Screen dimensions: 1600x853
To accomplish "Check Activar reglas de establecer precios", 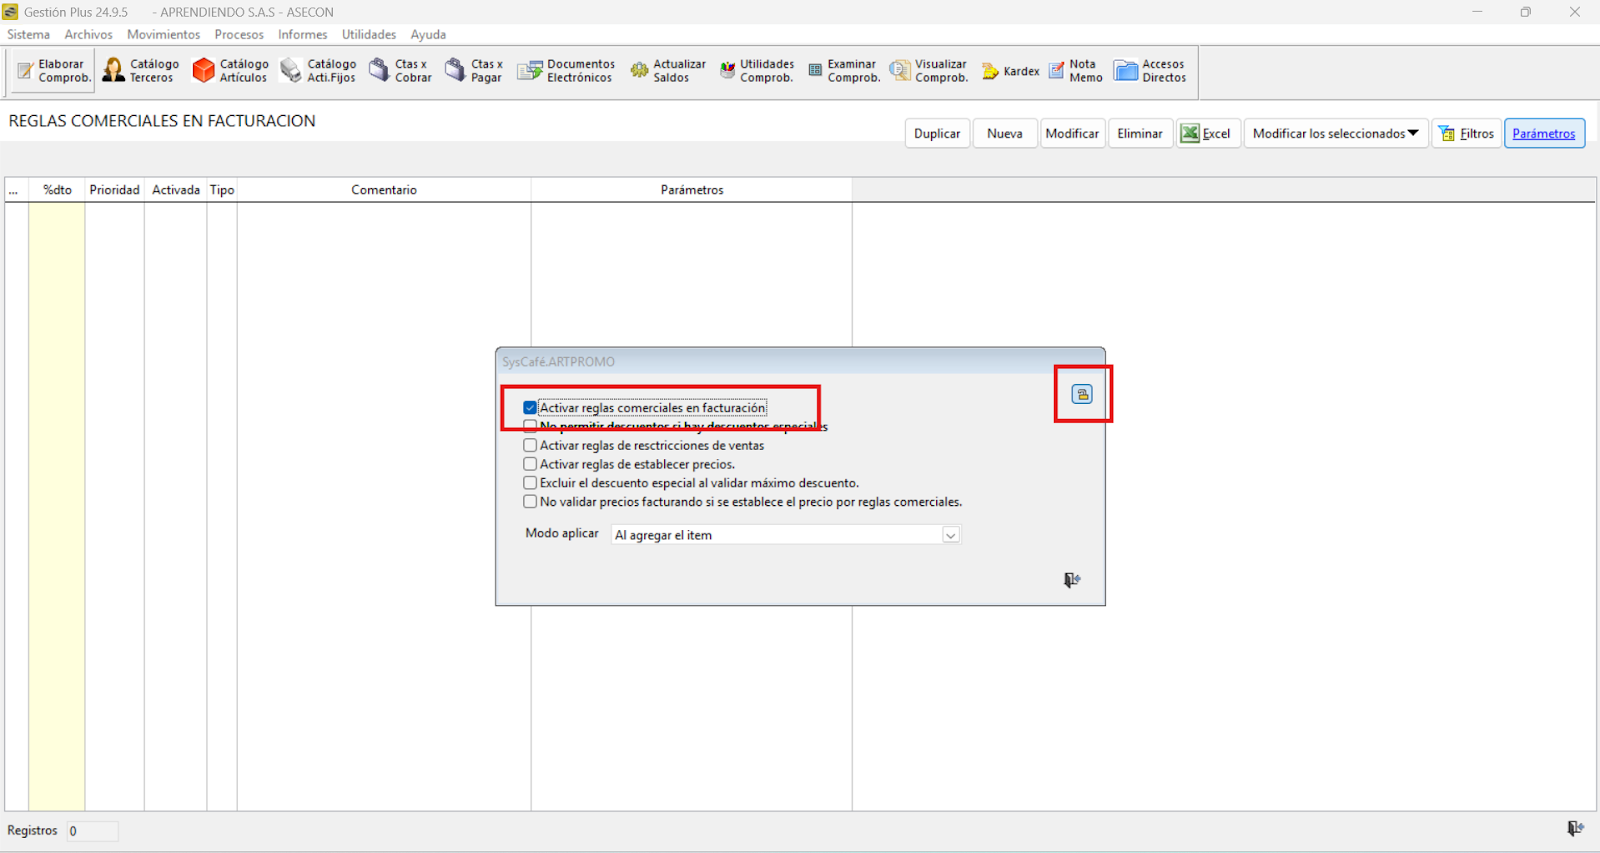I will pos(530,464).
